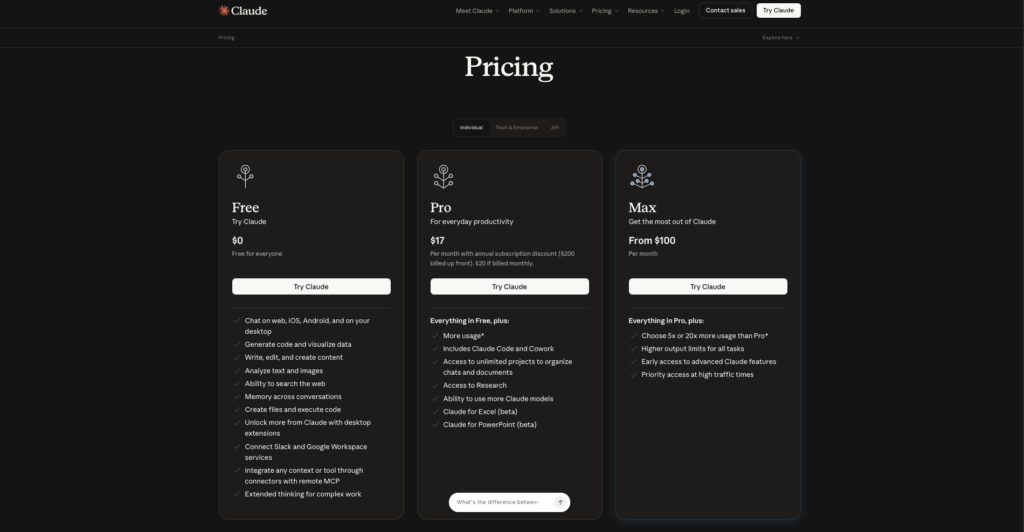This screenshot has width=1024, height=532.
Task: Focus the "What's the difference between" input
Action: pos(498,502)
